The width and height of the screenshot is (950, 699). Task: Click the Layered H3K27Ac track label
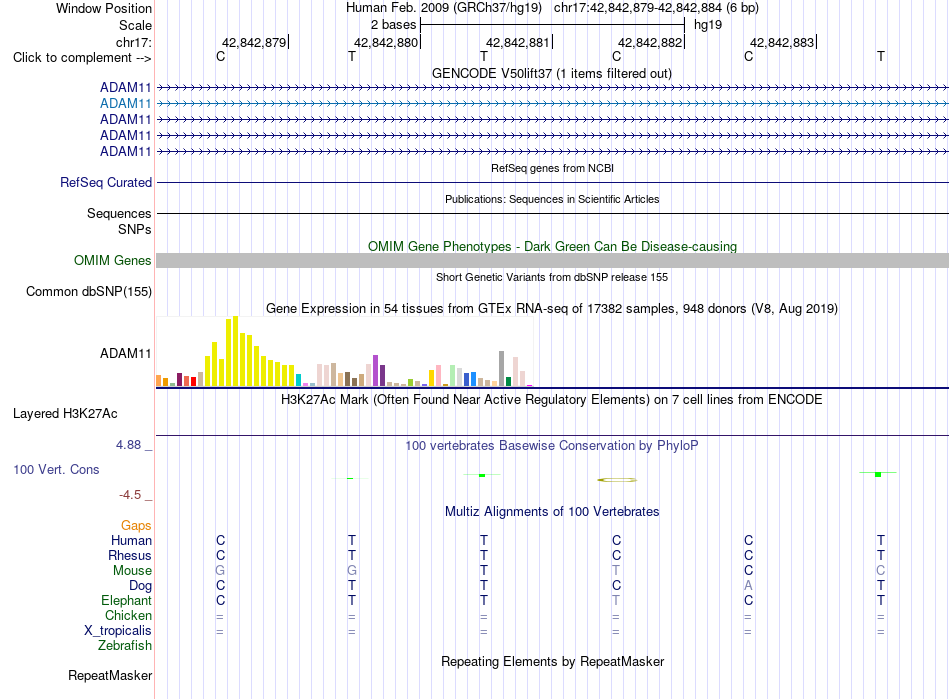pos(65,414)
